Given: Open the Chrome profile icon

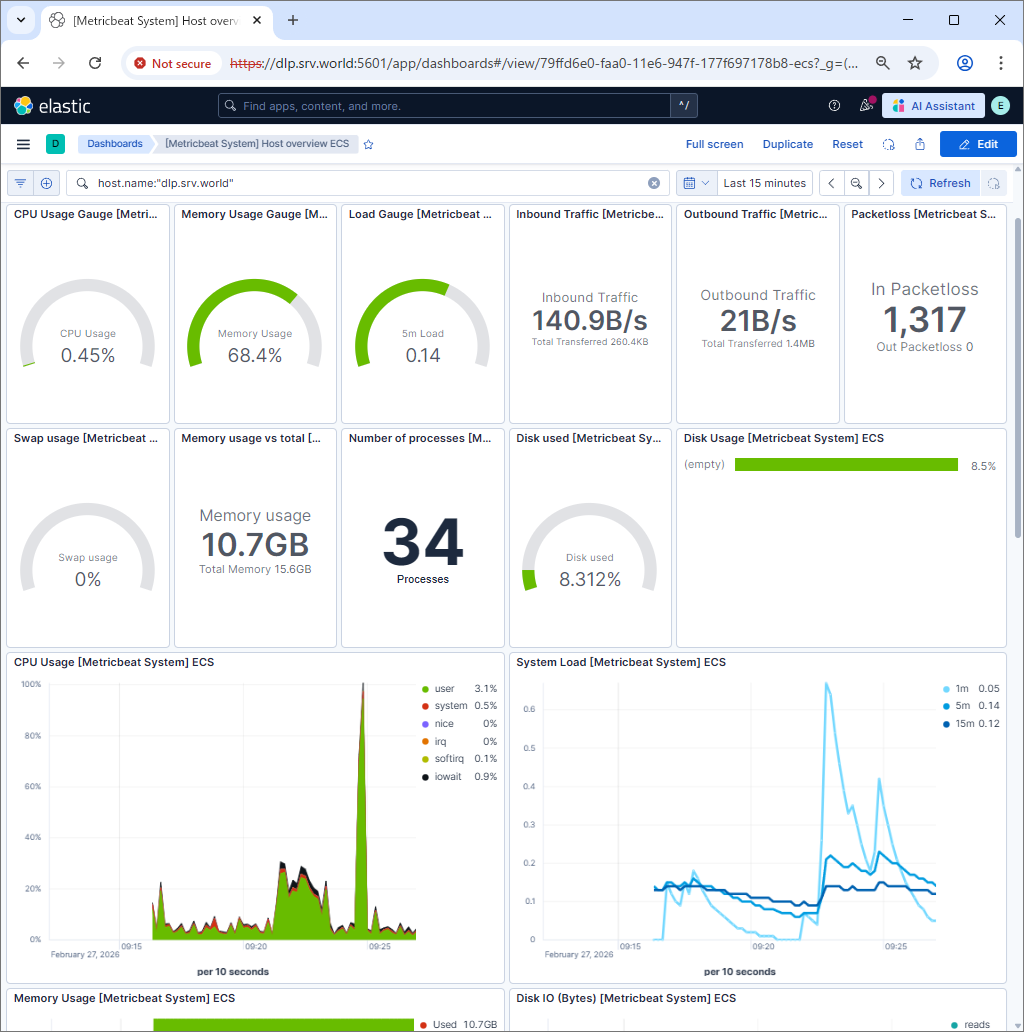Looking at the screenshot, I should tap(965, 63).
